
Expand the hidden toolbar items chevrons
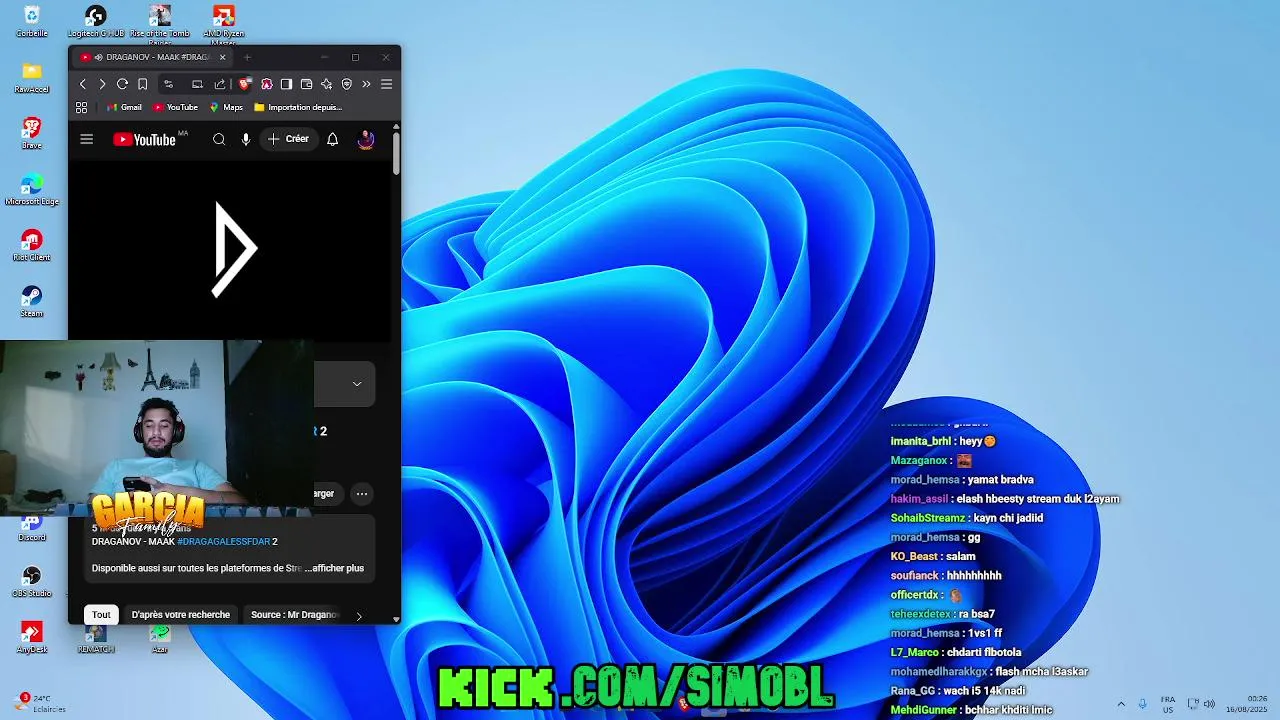(366, 84)
